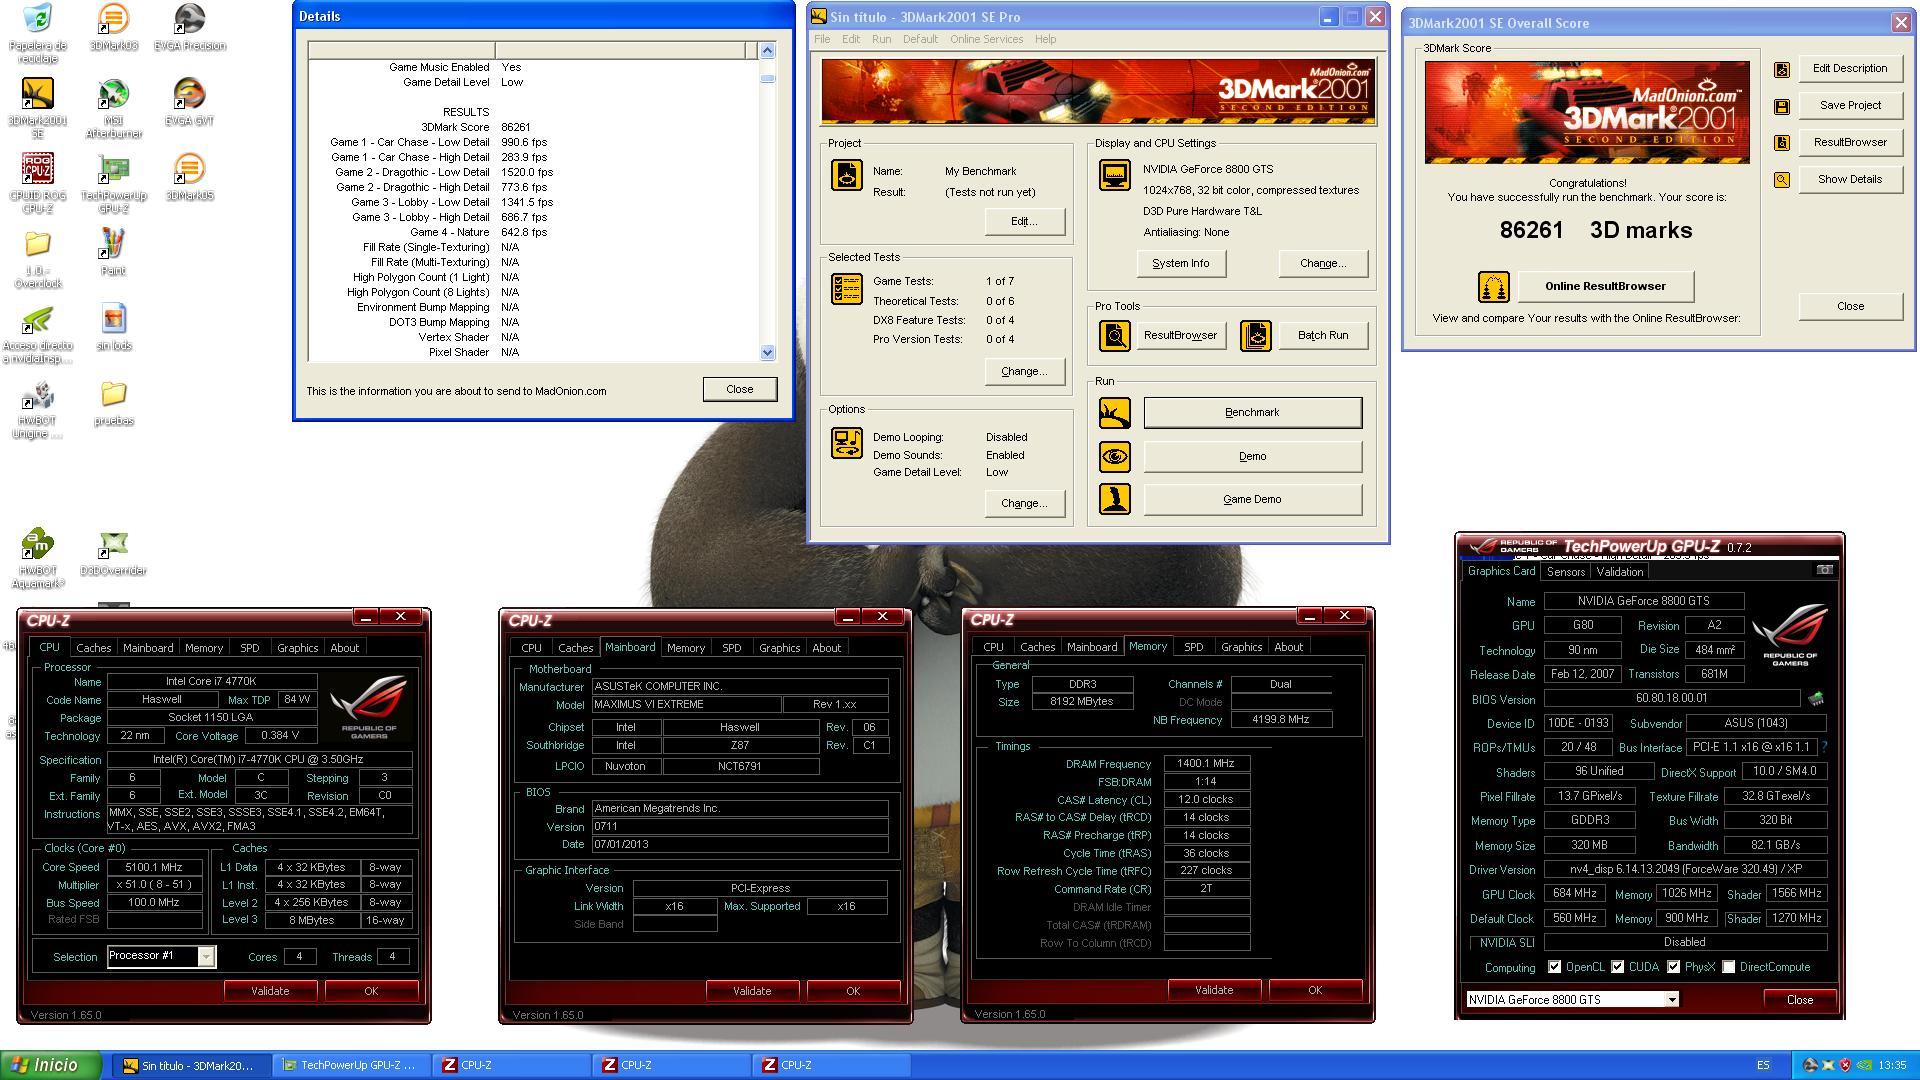Open the EVGA Precision desktop icon

[189, 27]
